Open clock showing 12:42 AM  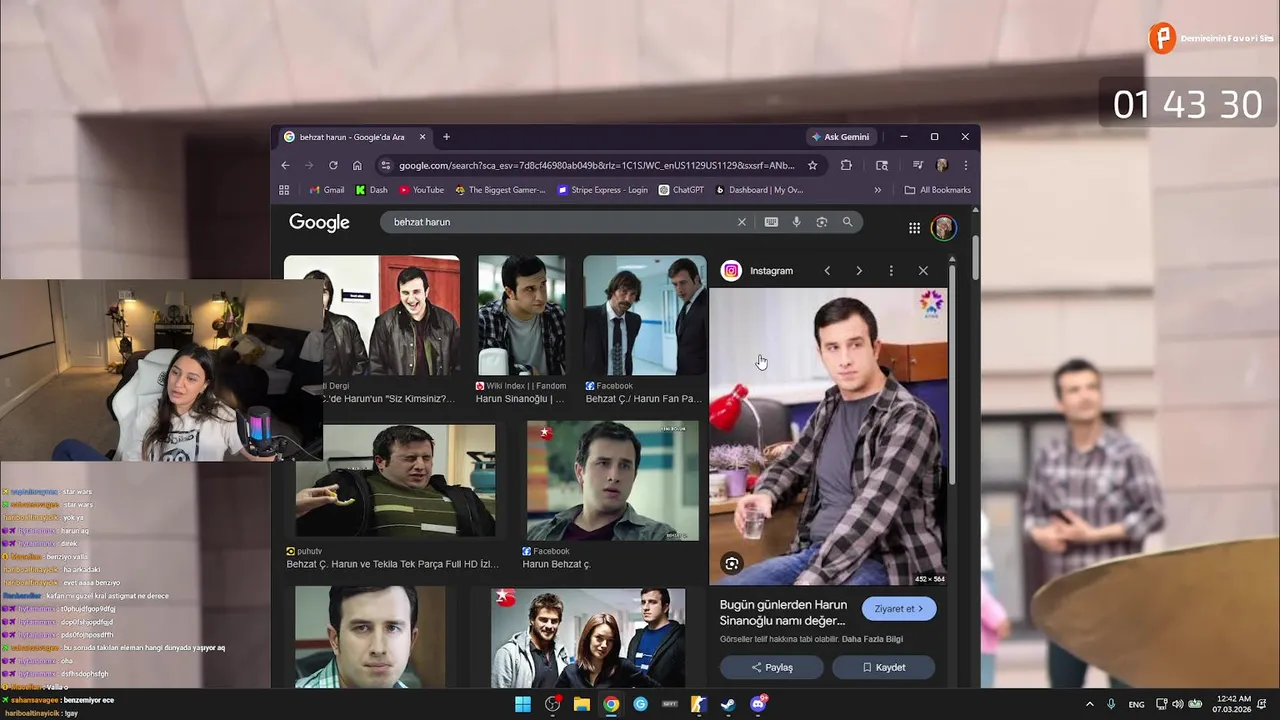[x=1234, y=704]
